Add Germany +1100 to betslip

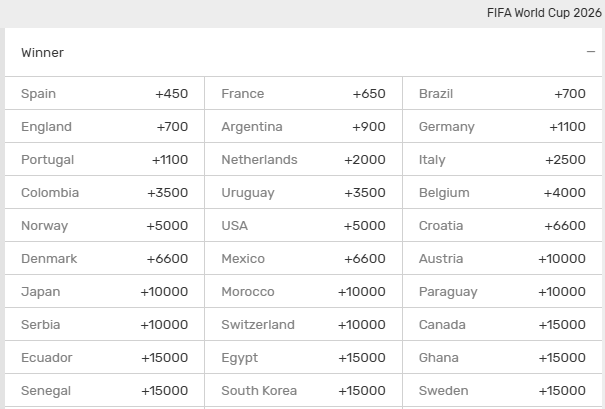(502, 127)
